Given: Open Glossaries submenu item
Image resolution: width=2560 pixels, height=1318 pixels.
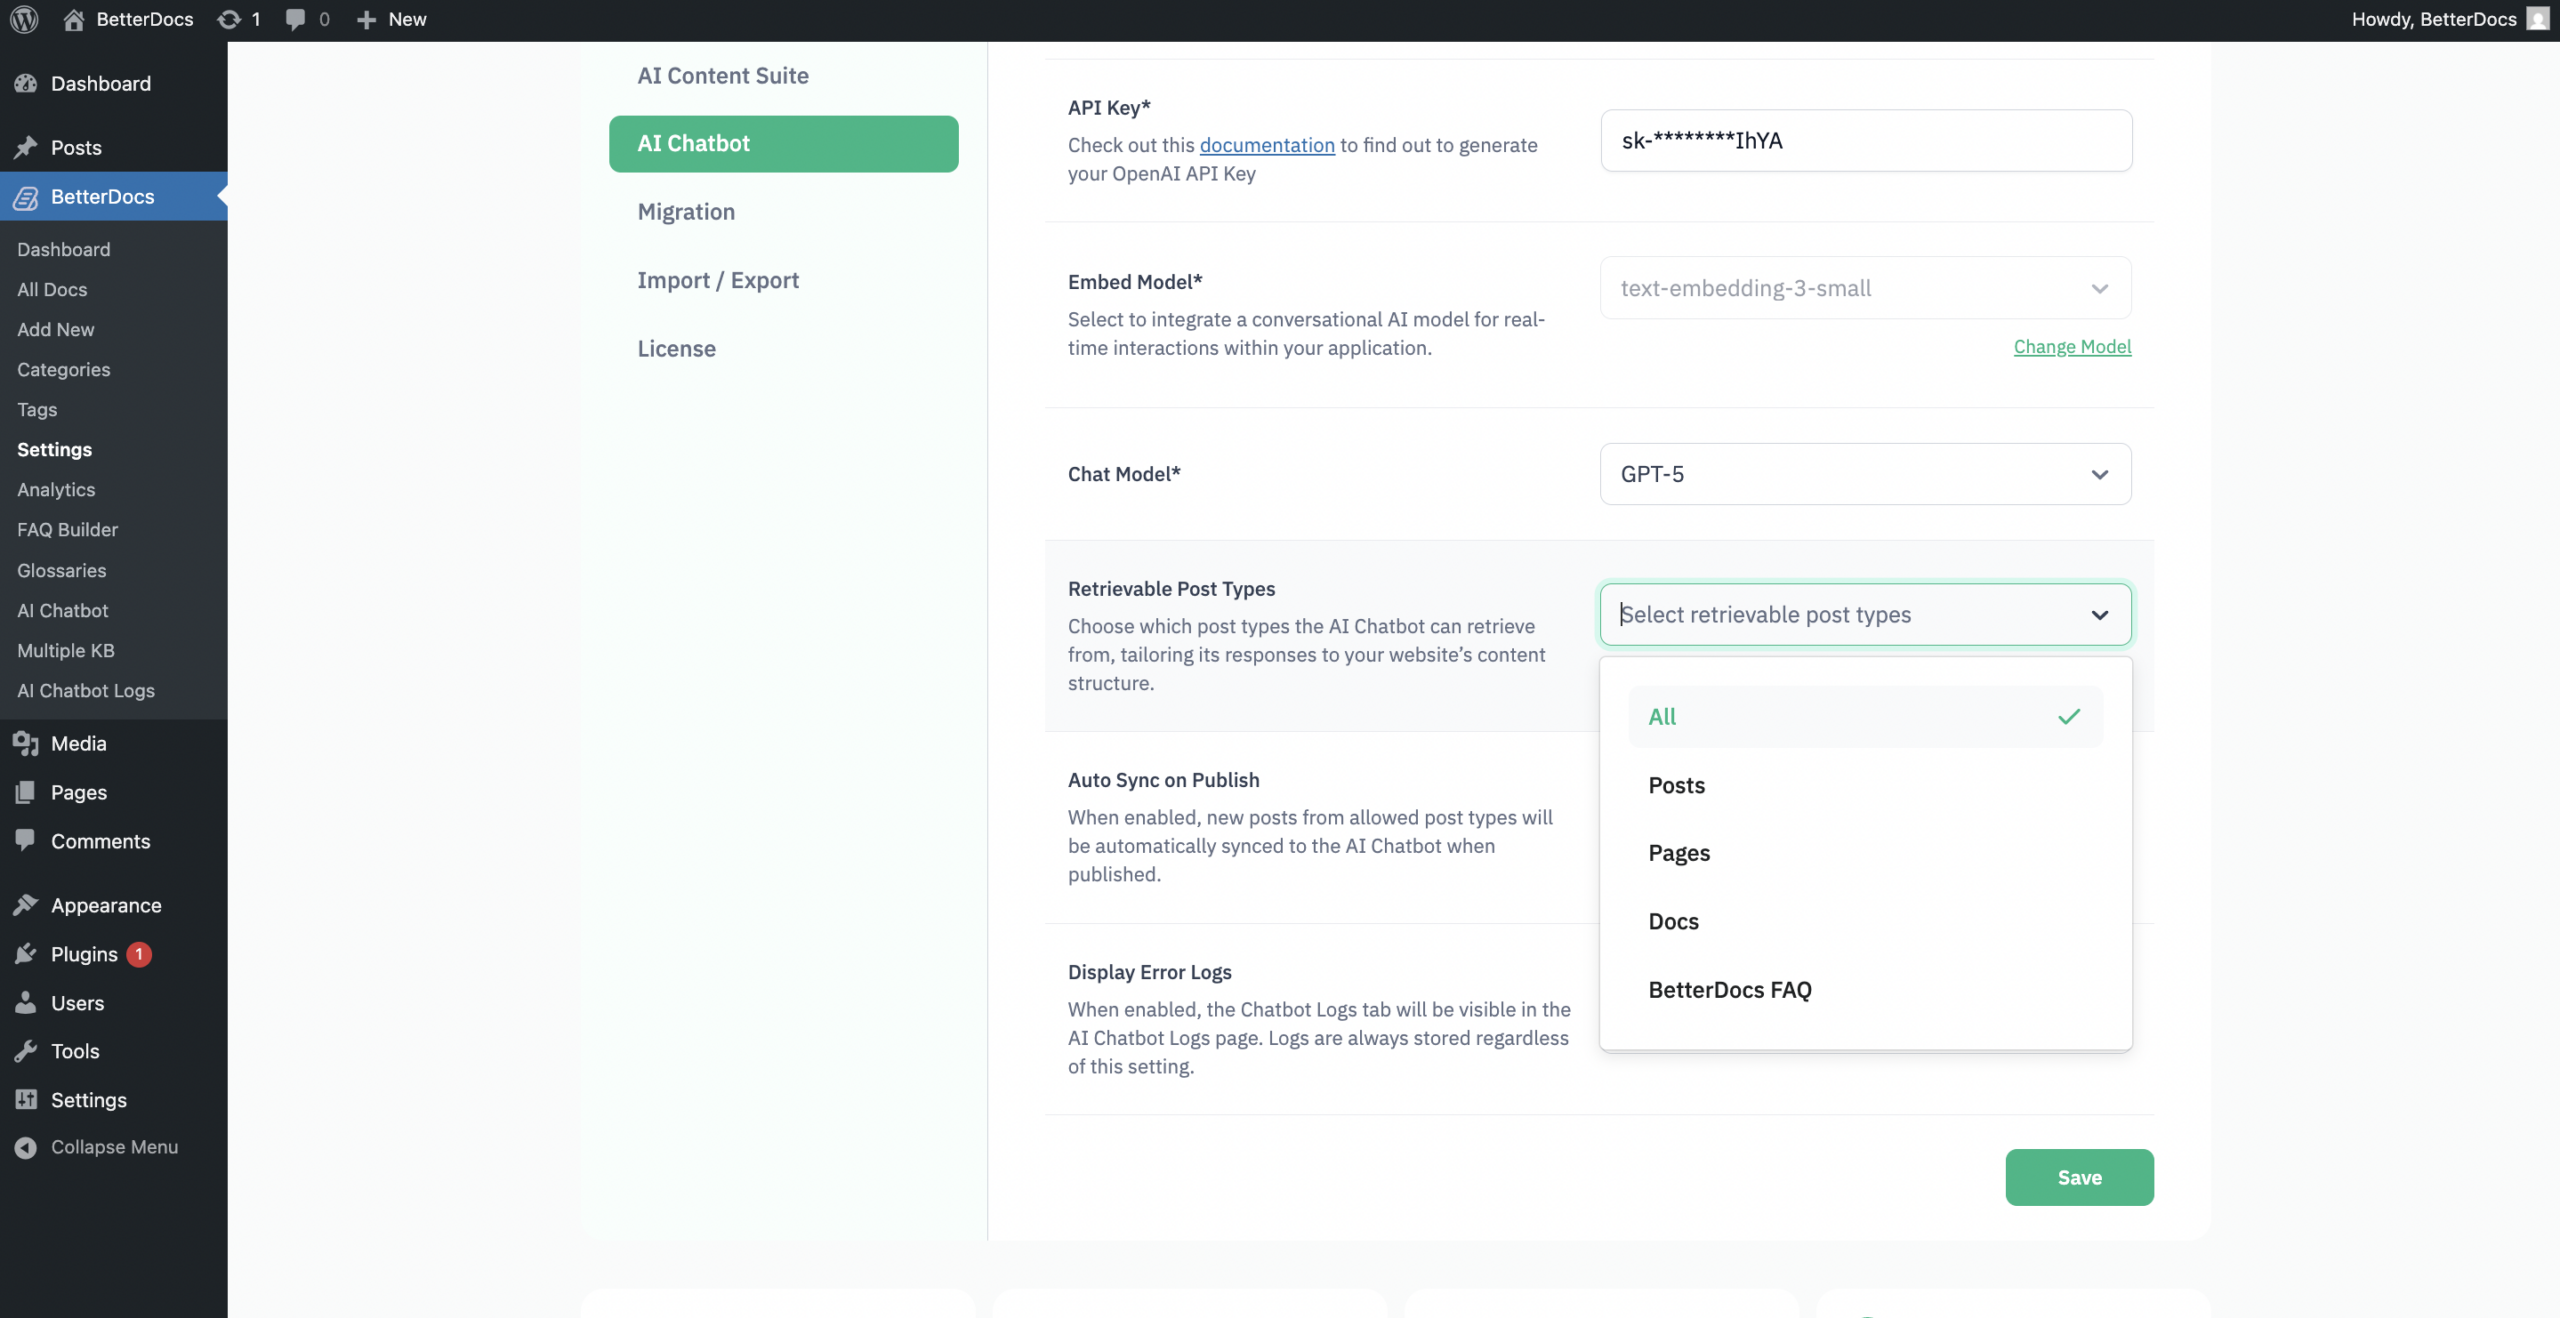Looking at the screenshot, I should (61, 570).
